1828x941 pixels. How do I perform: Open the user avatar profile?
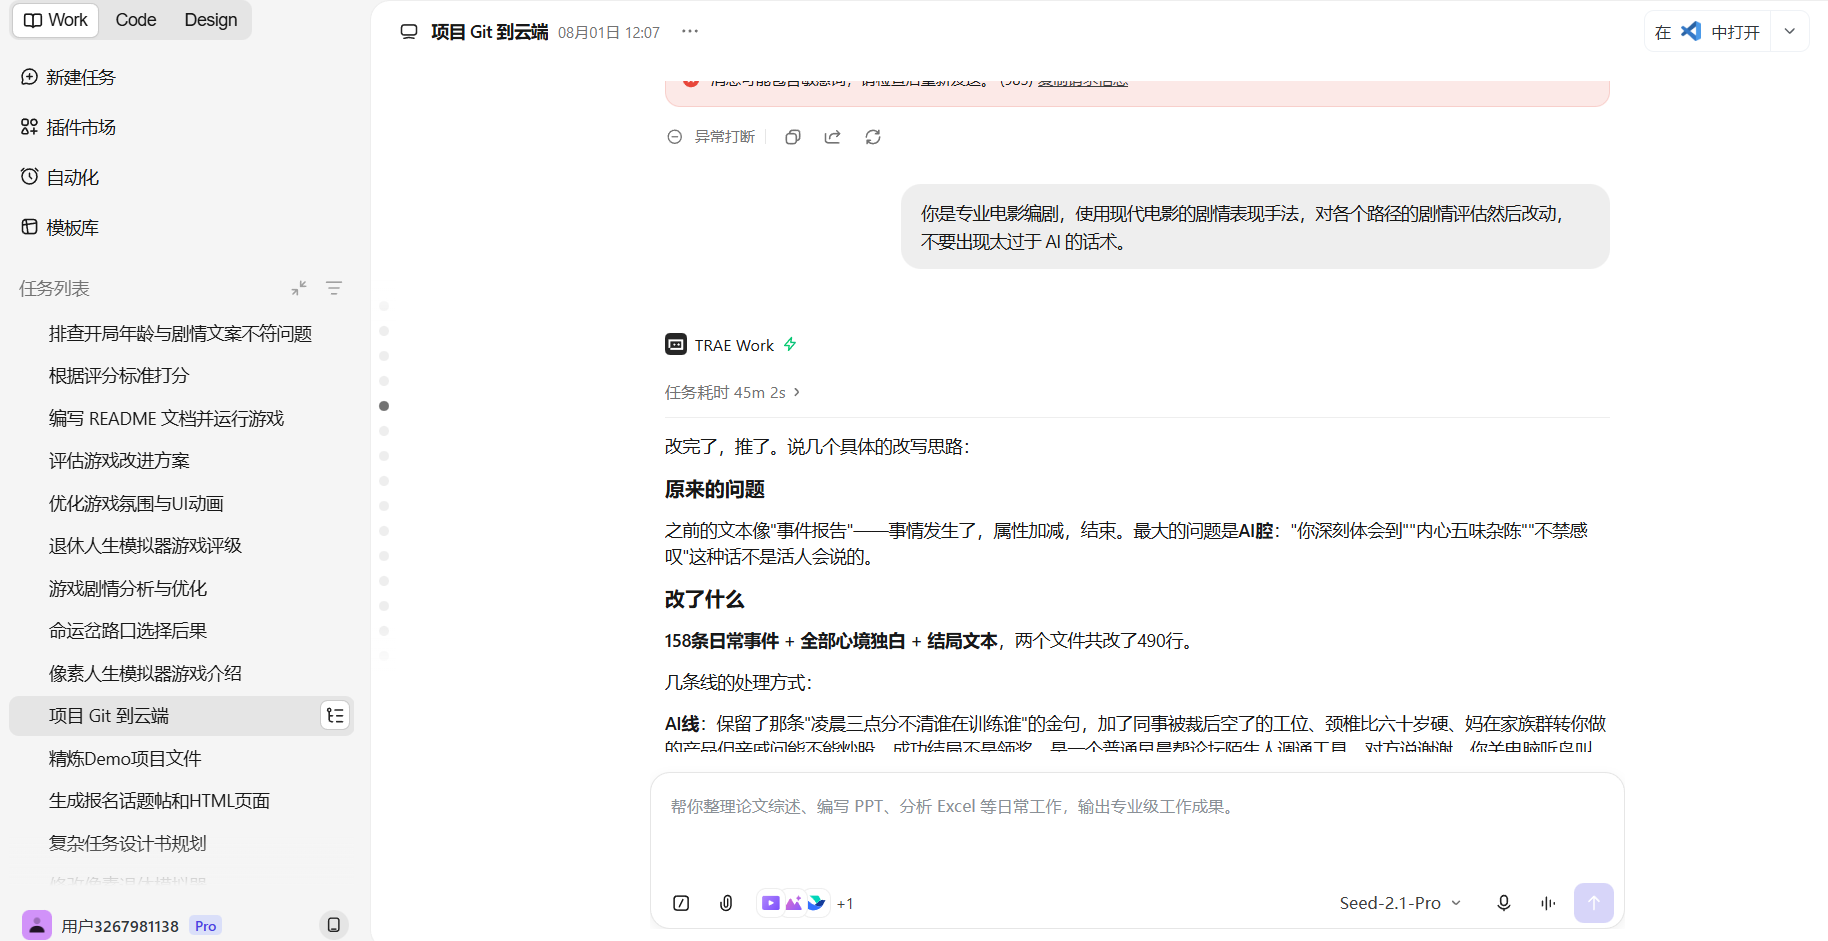[x=37, y=925]
